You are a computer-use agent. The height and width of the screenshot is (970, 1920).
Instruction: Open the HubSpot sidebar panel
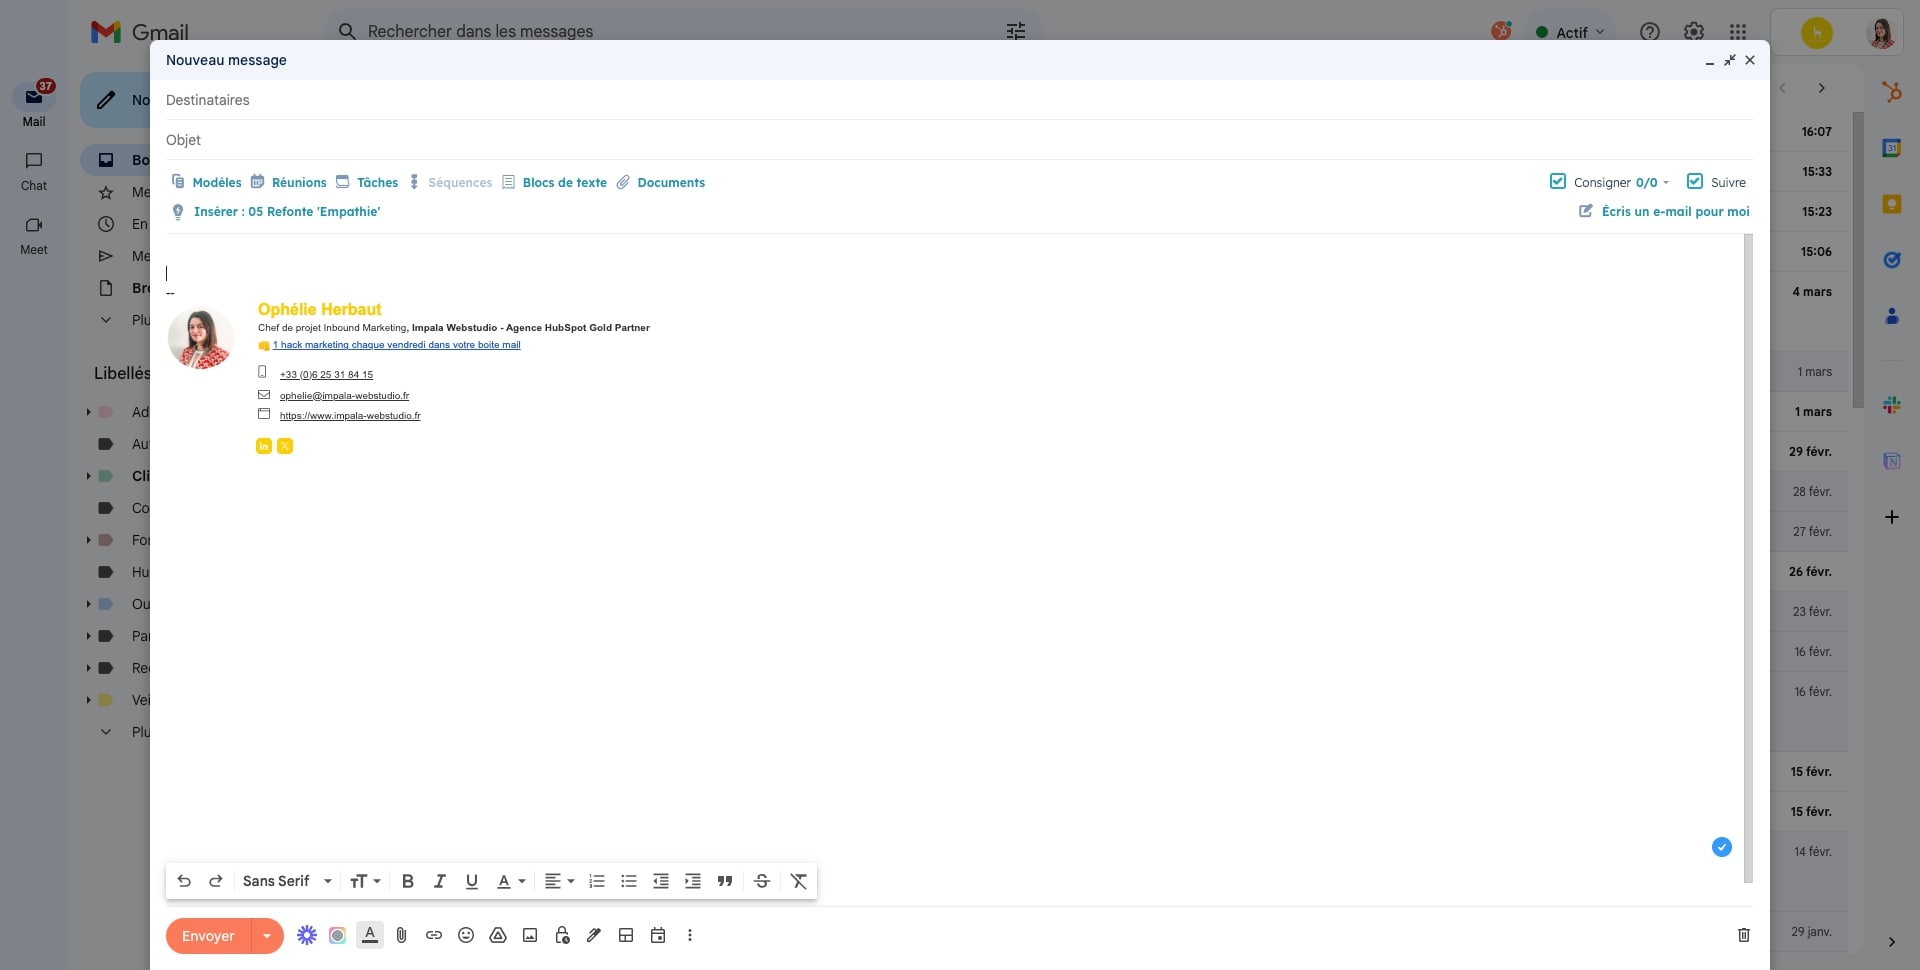[1893, 92]
